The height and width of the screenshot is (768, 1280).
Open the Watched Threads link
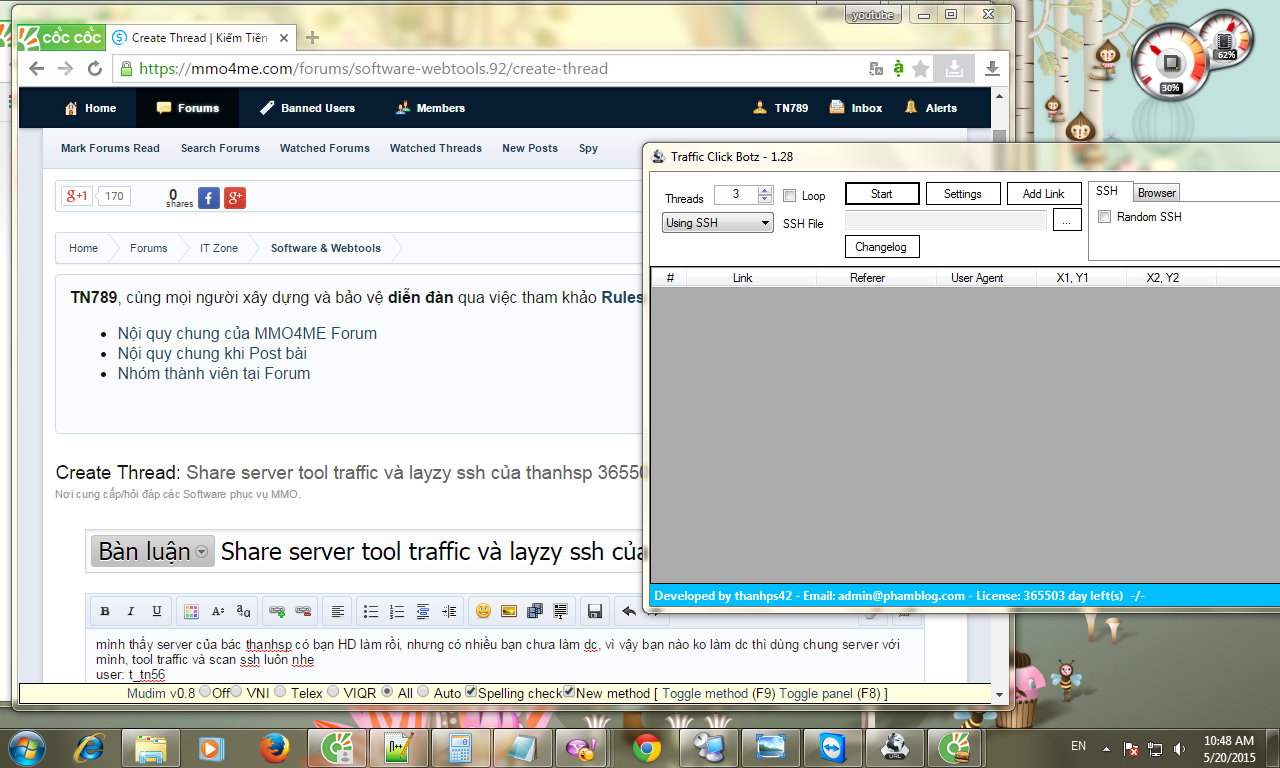tap(436, 148)
